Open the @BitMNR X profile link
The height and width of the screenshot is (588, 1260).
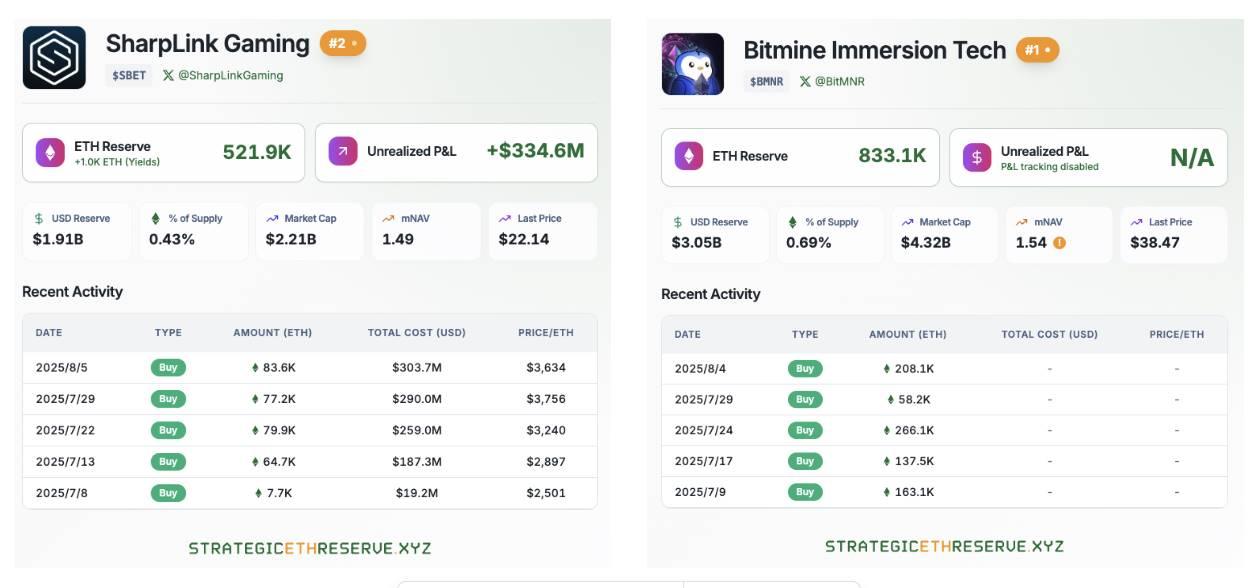[x=832, y=81]
